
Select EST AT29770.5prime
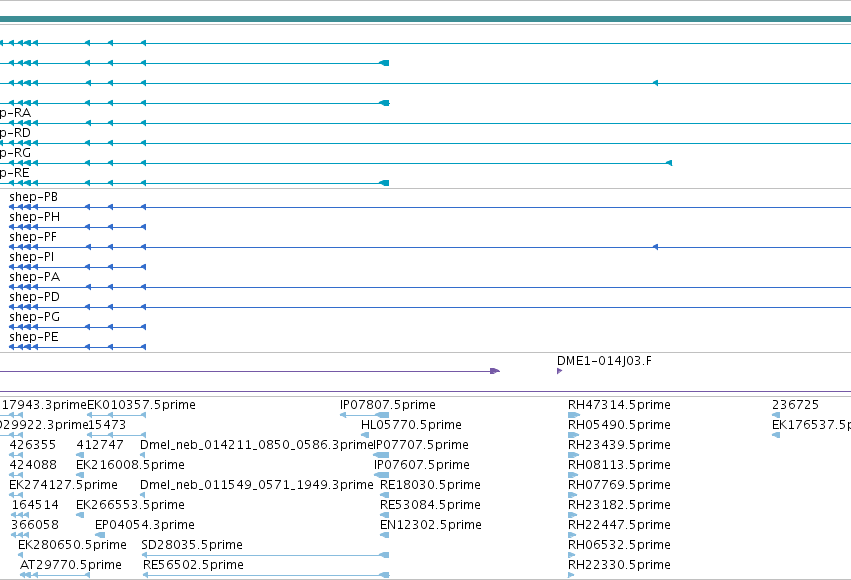coord(71,565)
